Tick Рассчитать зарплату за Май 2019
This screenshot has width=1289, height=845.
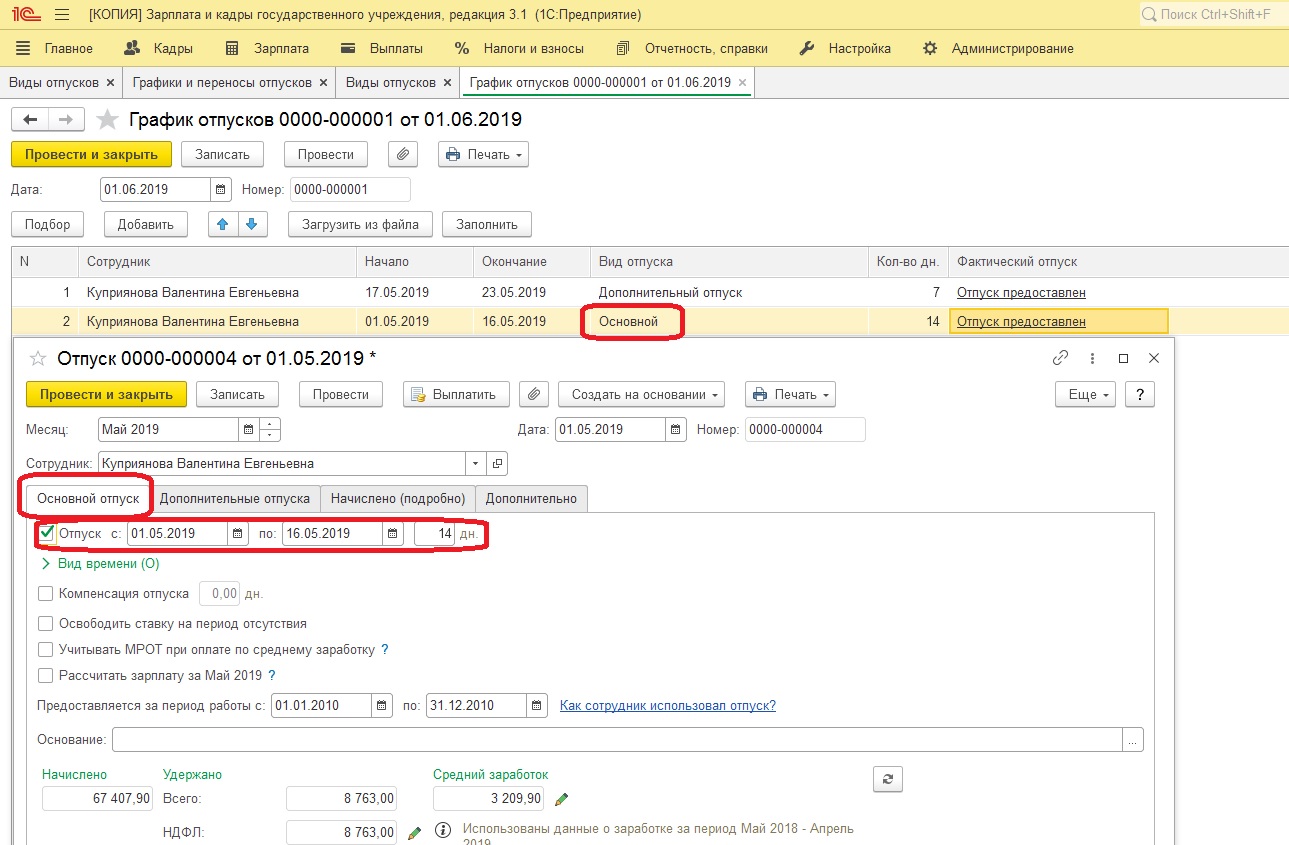click(45, 676)
